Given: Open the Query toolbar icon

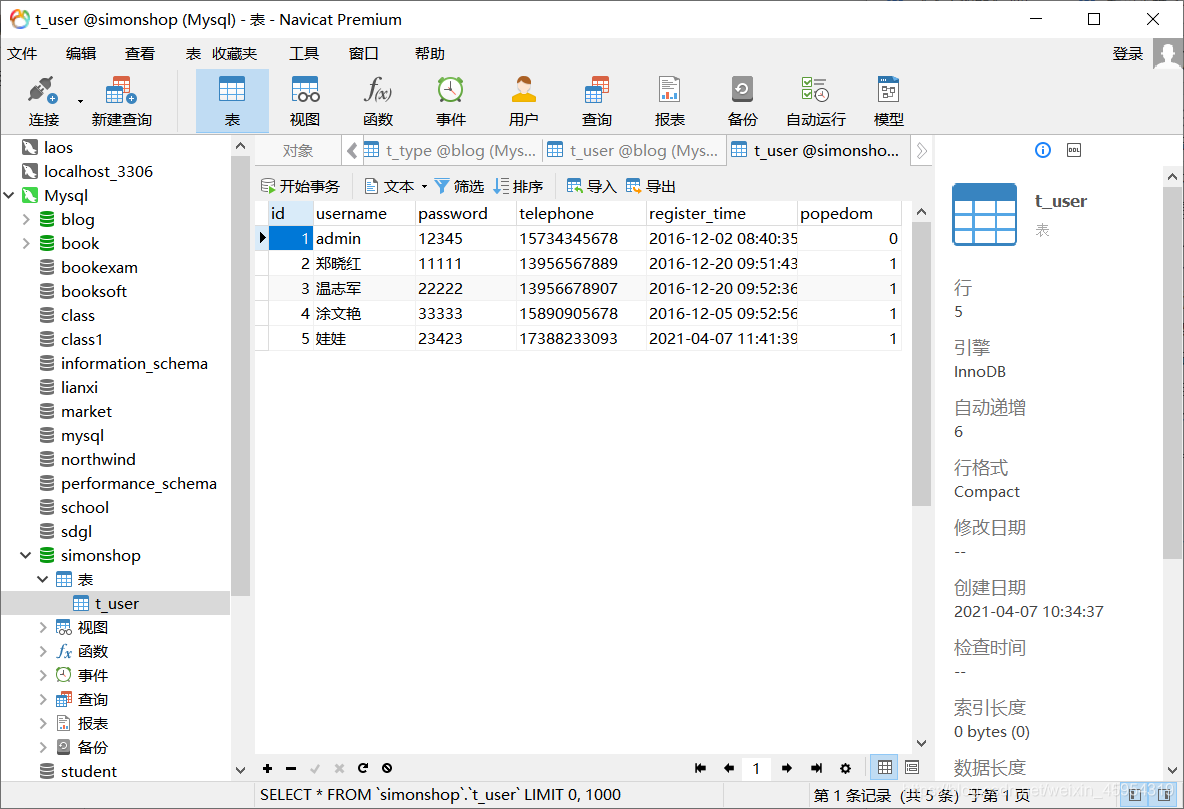Looking at the screenshot, I should (597, 101).
